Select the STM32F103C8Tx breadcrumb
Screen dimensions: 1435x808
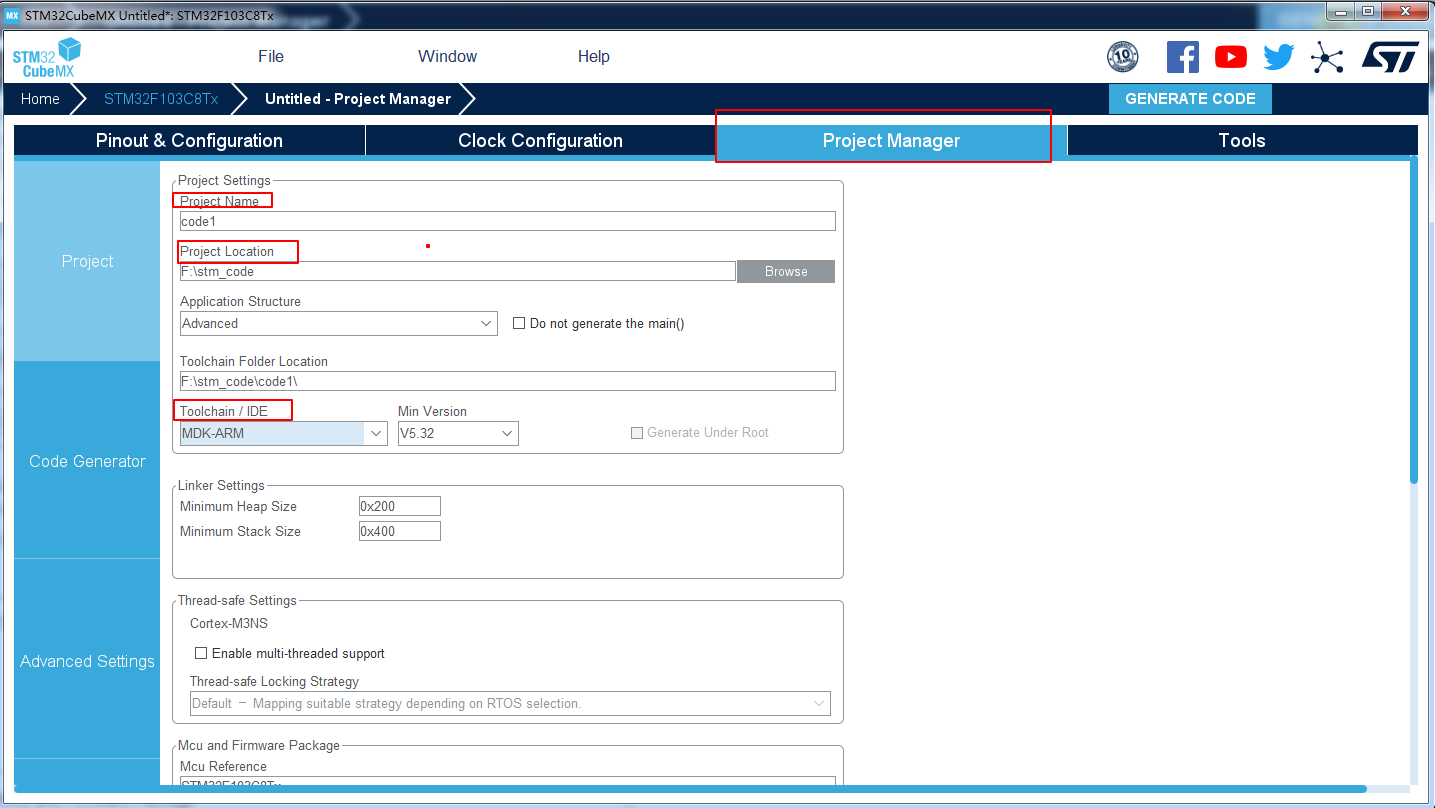click(x=161, y=99)
